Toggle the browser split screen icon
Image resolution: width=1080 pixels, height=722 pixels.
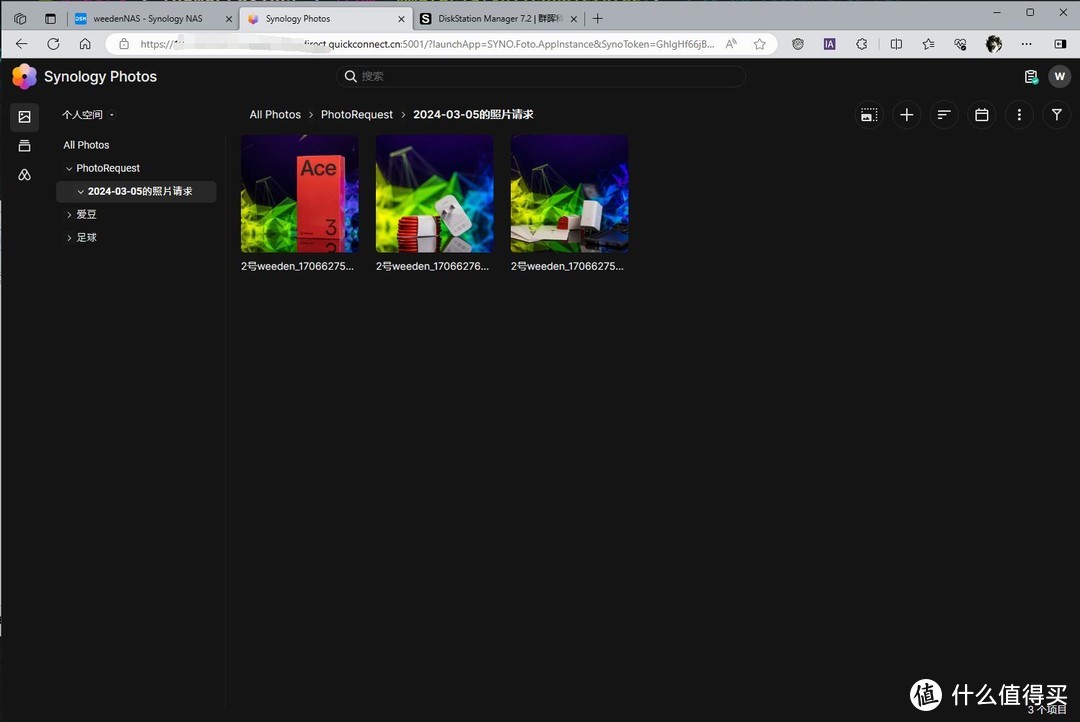click(x=896, y=44)
